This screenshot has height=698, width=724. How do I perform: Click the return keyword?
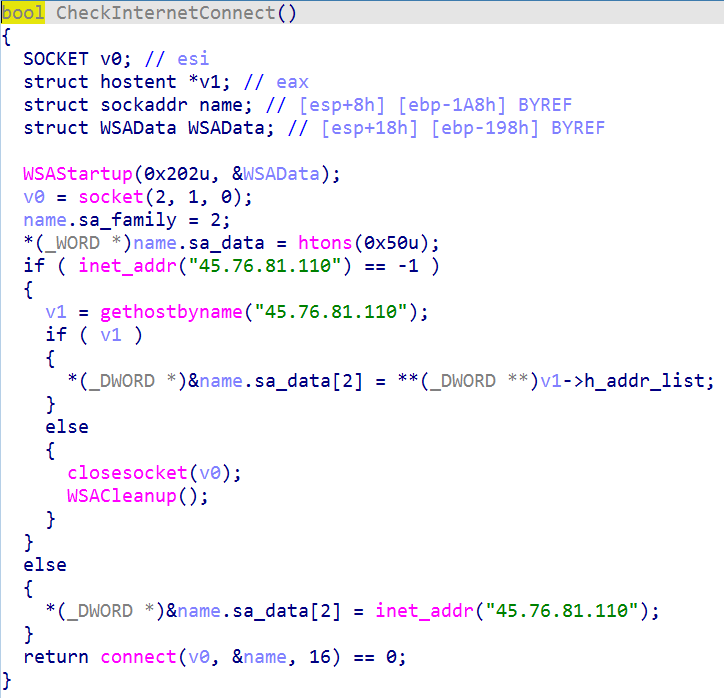[56, 657]
